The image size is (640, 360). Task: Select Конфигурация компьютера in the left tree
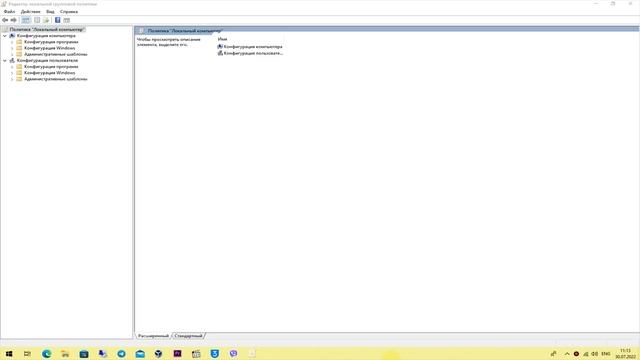click(46, 36)
